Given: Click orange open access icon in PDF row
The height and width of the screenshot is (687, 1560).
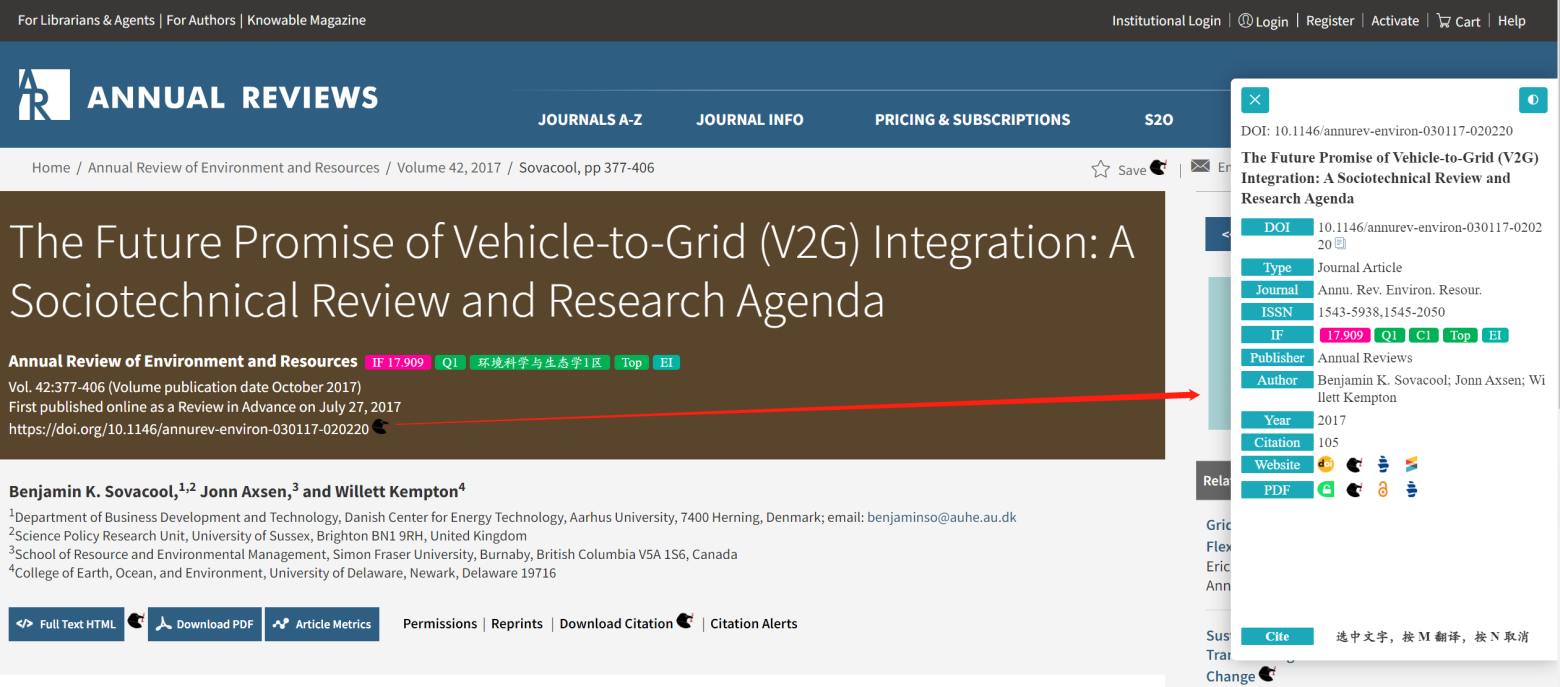Looking at the screenshot, I should click(1383, 489).
